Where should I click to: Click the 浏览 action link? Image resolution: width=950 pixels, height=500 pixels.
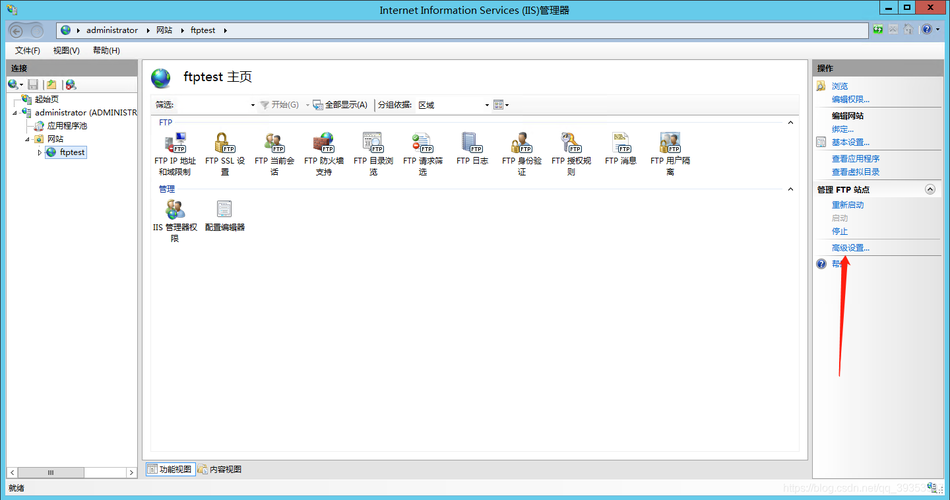(x=840, y=86)
